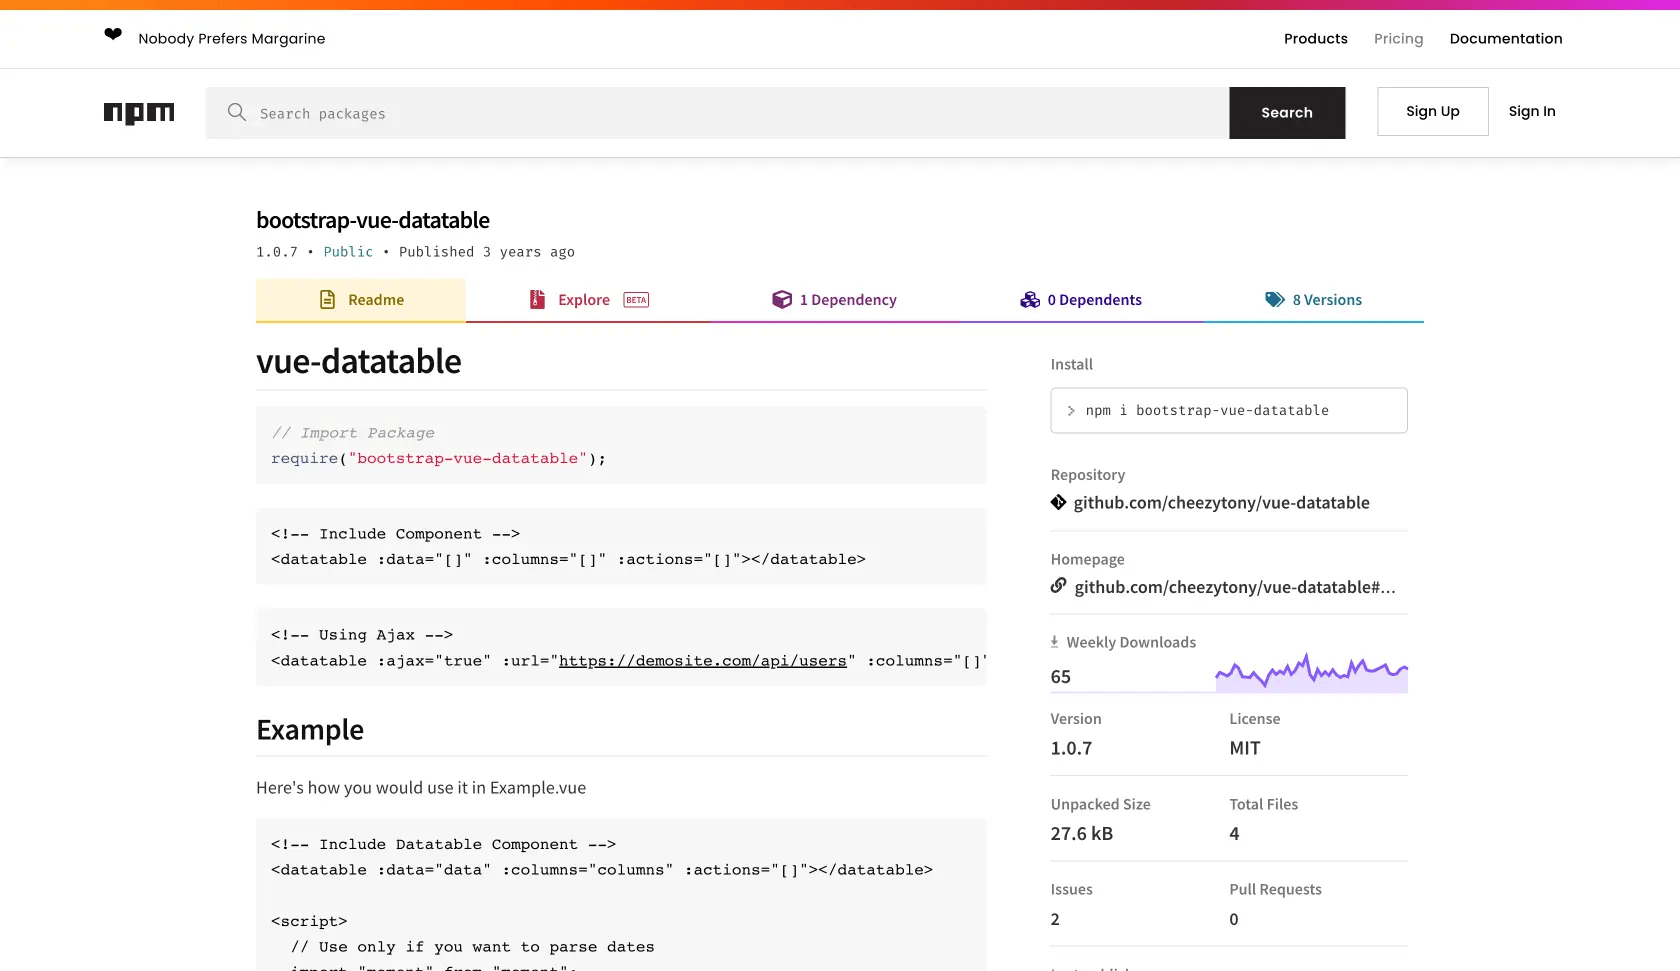Click the vue-datatable readme heading
This screenshot has height=971, width=1680.
point(359,362)
